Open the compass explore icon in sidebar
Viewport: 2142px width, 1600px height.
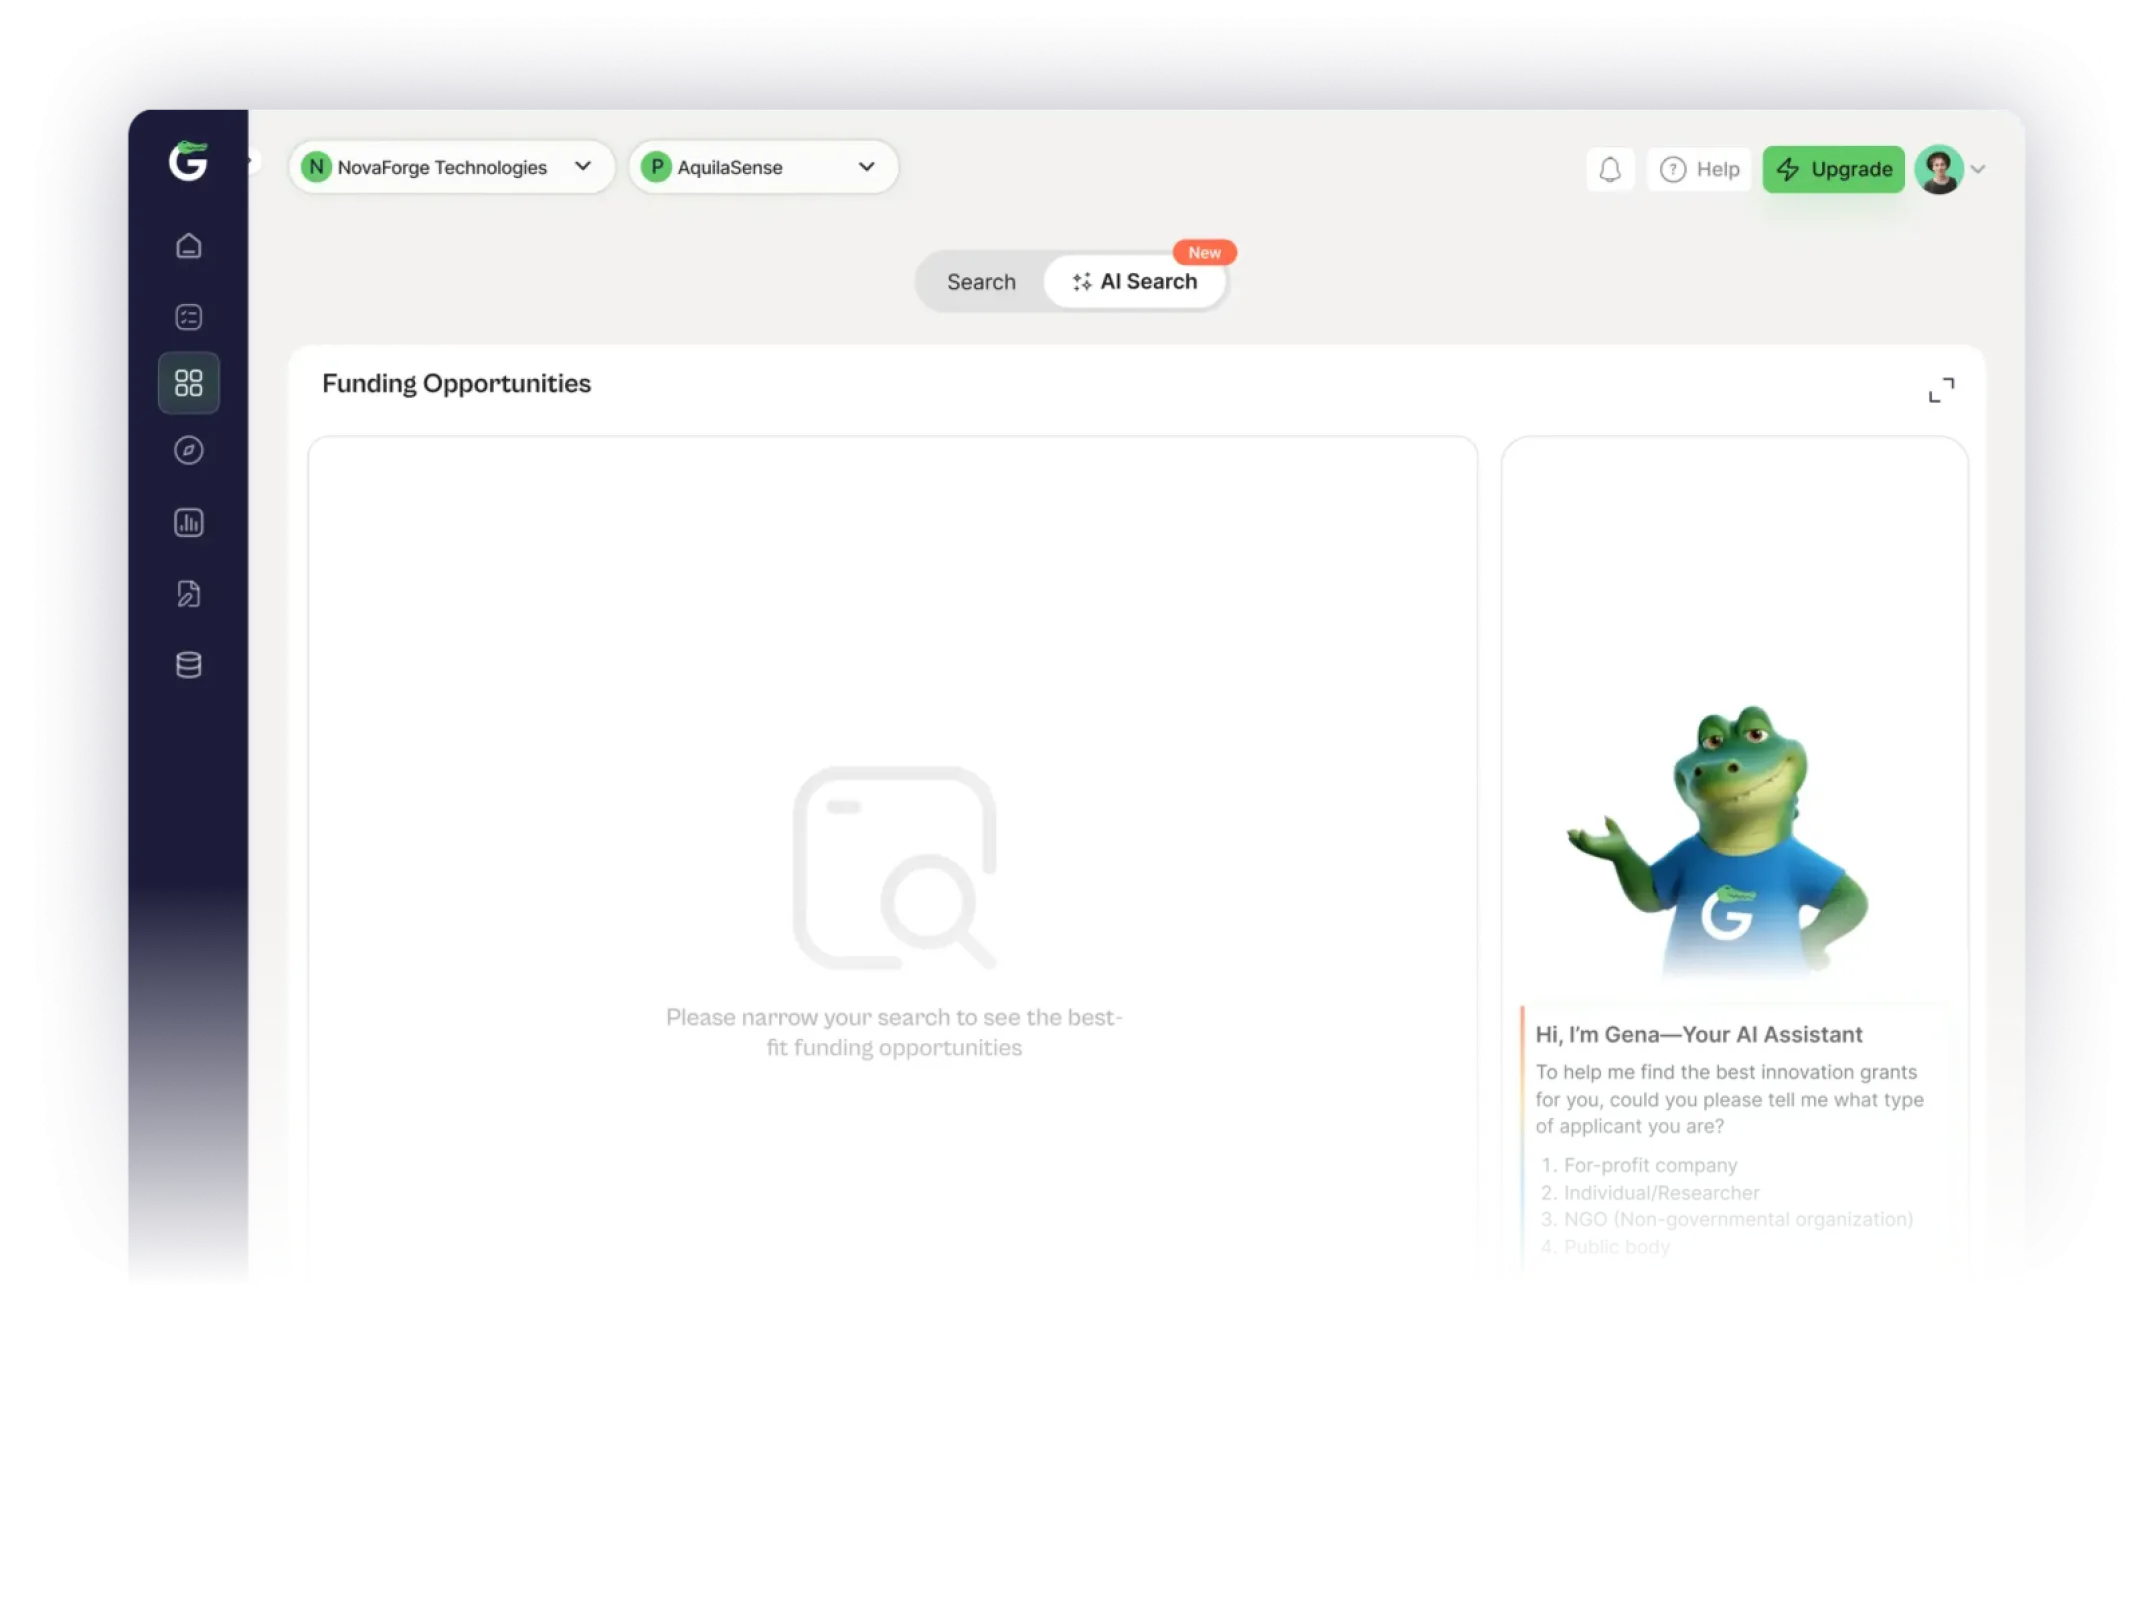tap(188, 451)
